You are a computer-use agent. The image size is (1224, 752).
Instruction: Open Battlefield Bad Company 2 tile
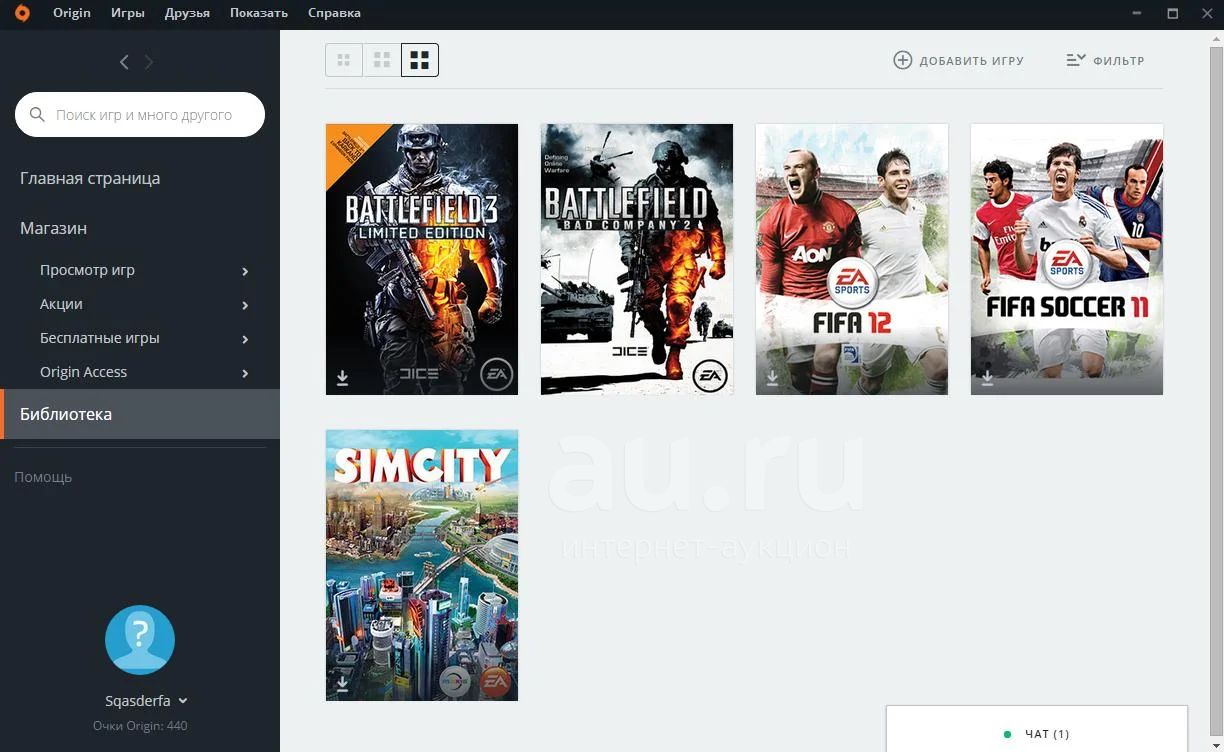pyautogui.click(x=637, y=259)
